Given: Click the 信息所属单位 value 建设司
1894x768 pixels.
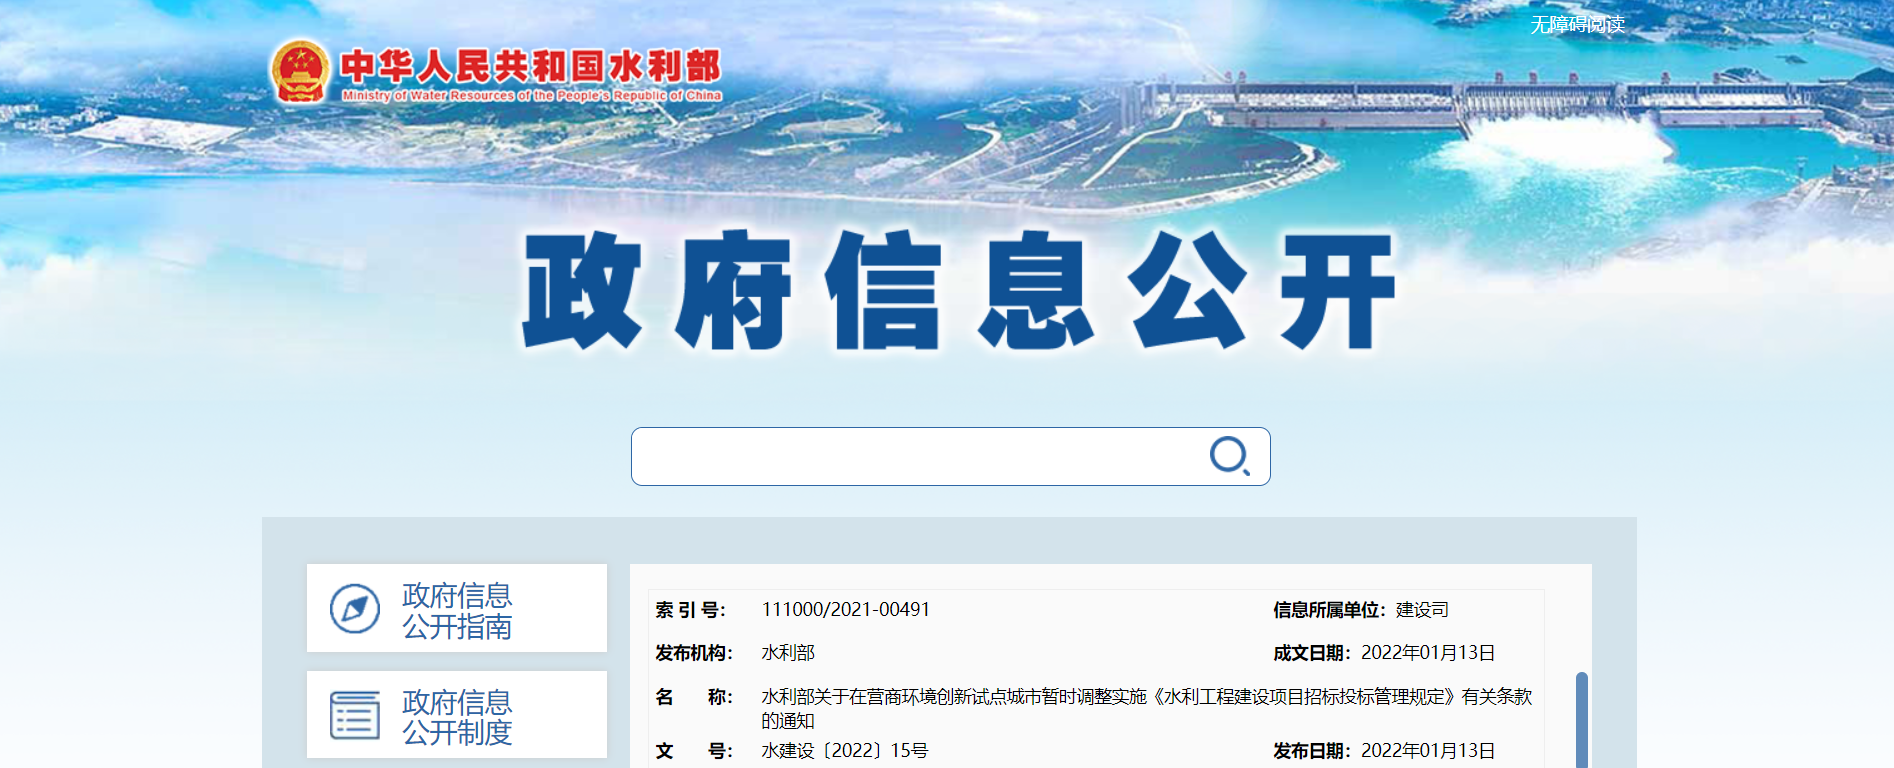Looking at the screenshot, I should (1422, 610).
